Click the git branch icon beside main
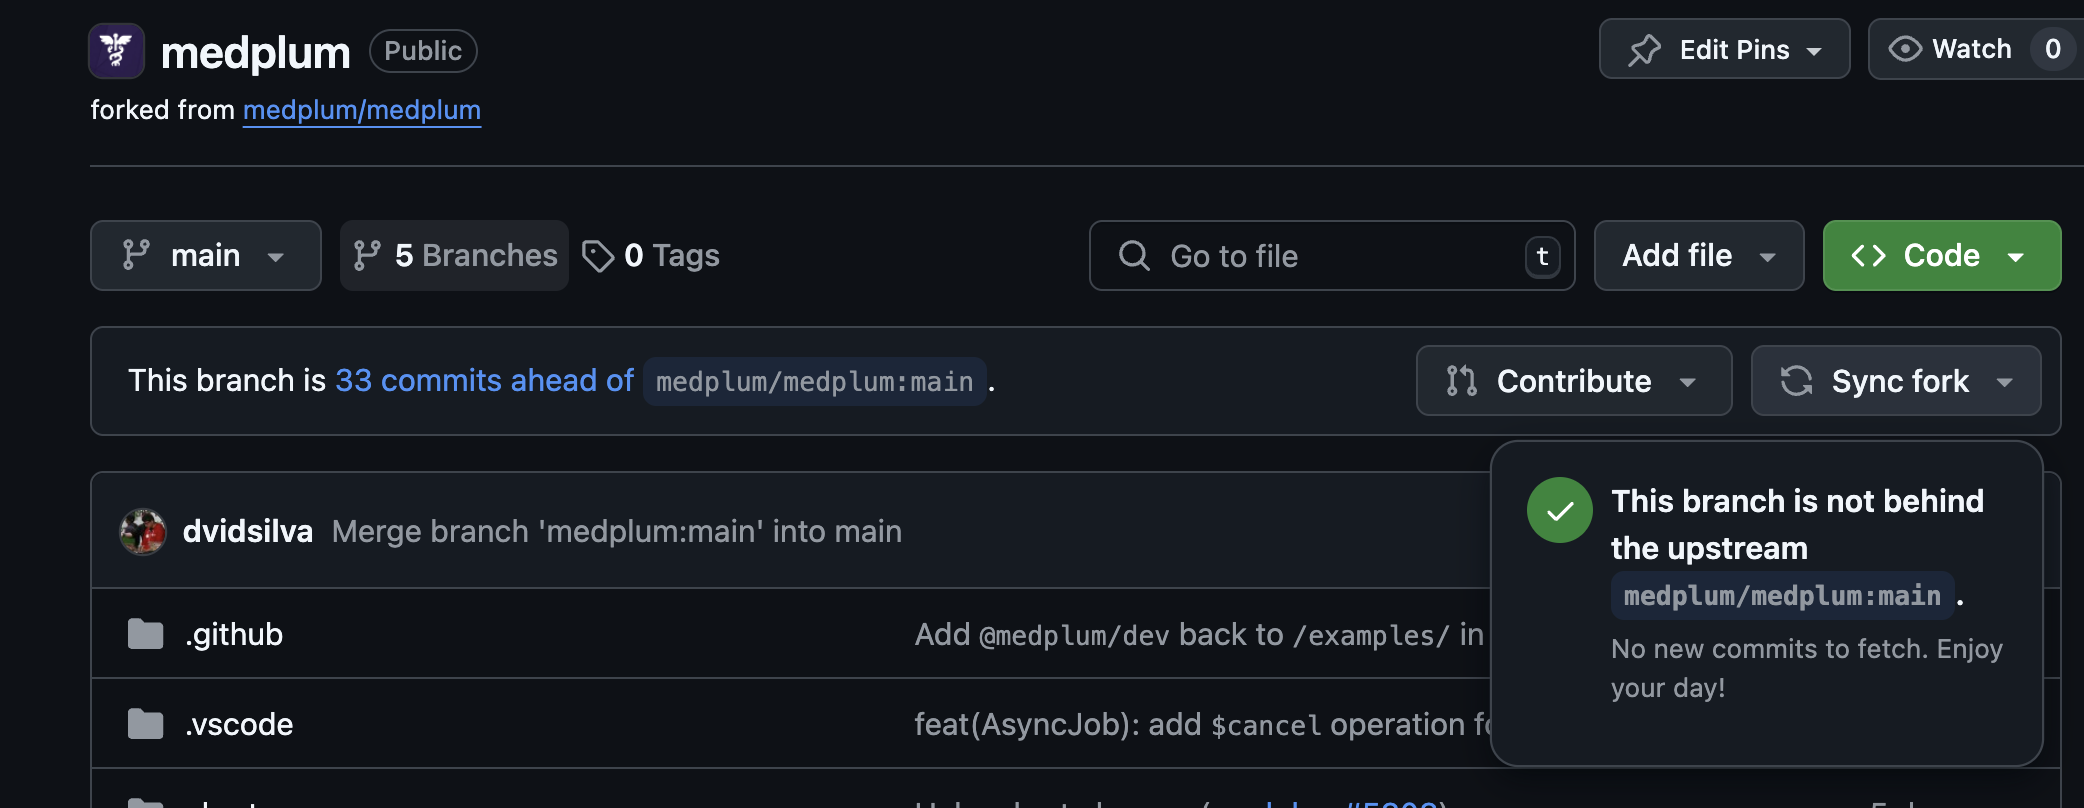Viewport: 2084px width, 808px height. (x=136, y=255)
